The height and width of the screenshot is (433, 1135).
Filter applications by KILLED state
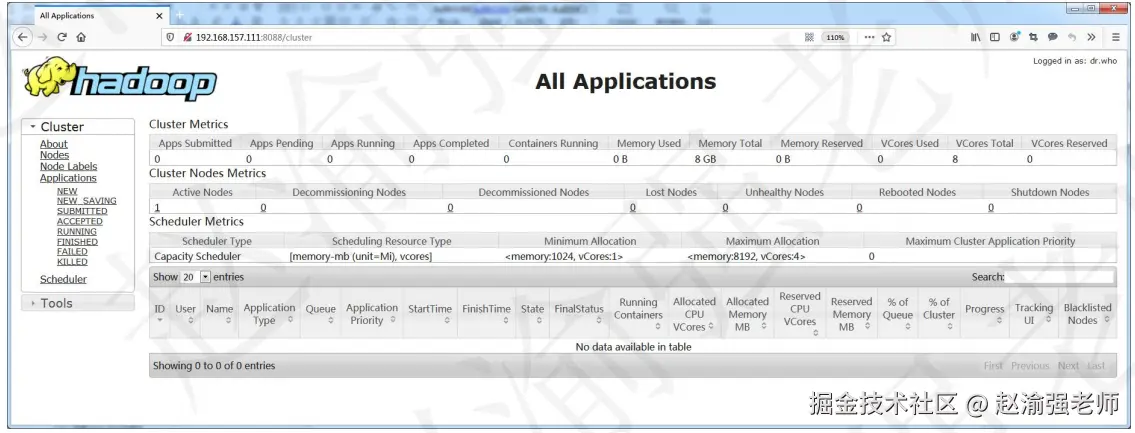click(72, 262)
